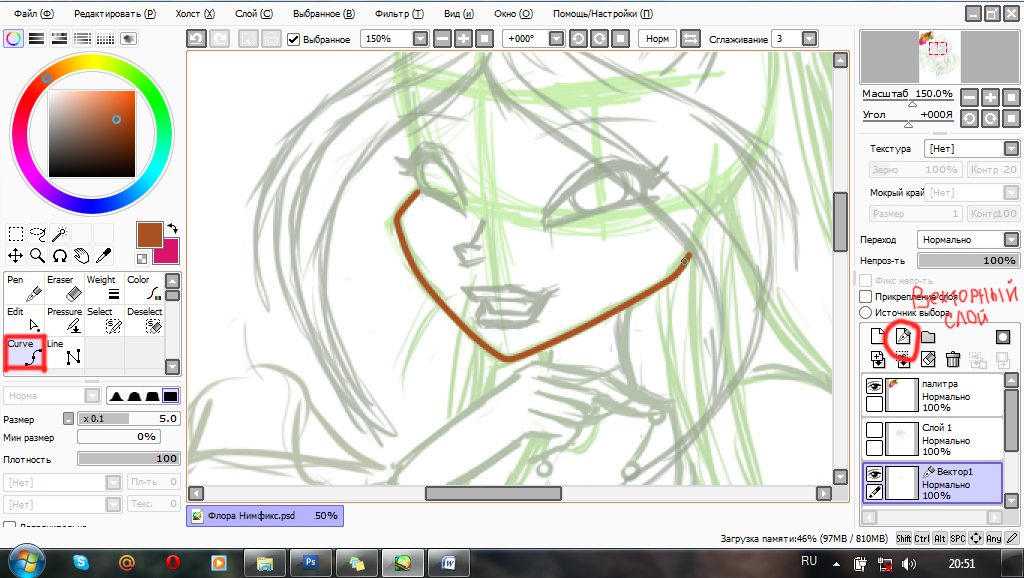This screenshot has width=1024, height=578.
Task: Create a new vector (linework) layer
Action: (903, 336)
